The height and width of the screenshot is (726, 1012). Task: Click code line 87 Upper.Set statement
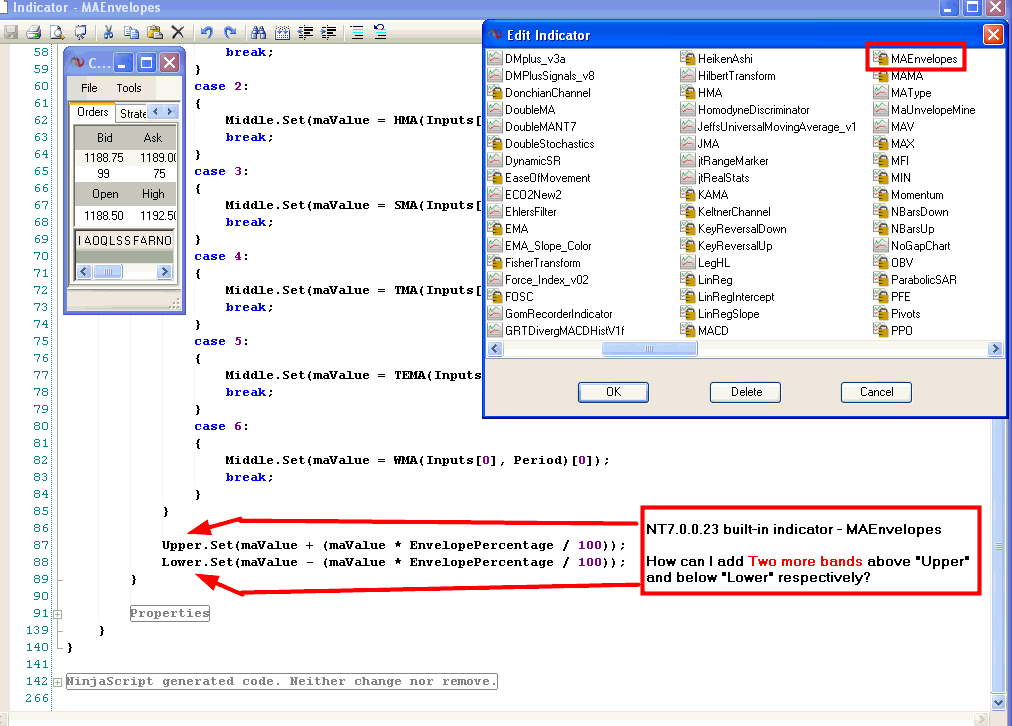[x=393, y=545]
